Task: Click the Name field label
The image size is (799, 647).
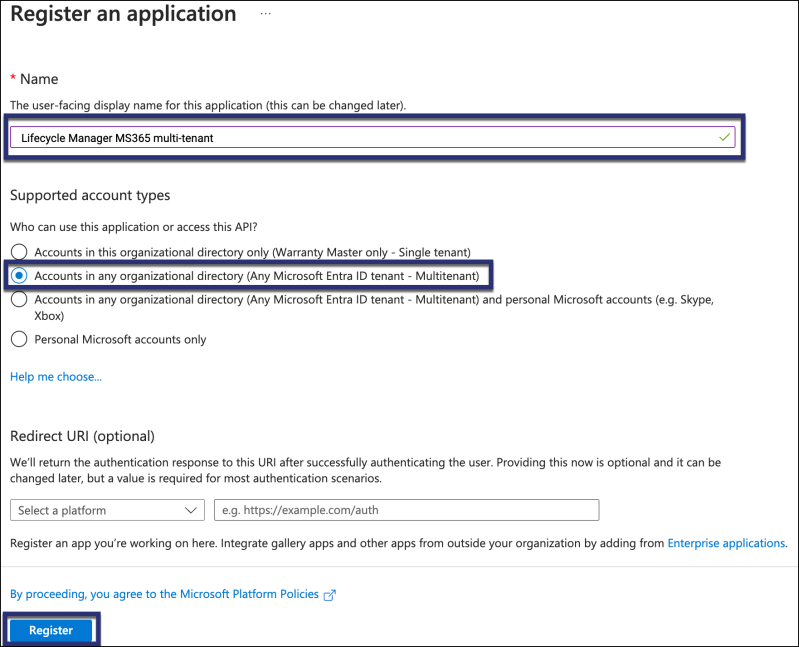Action: 39,79
